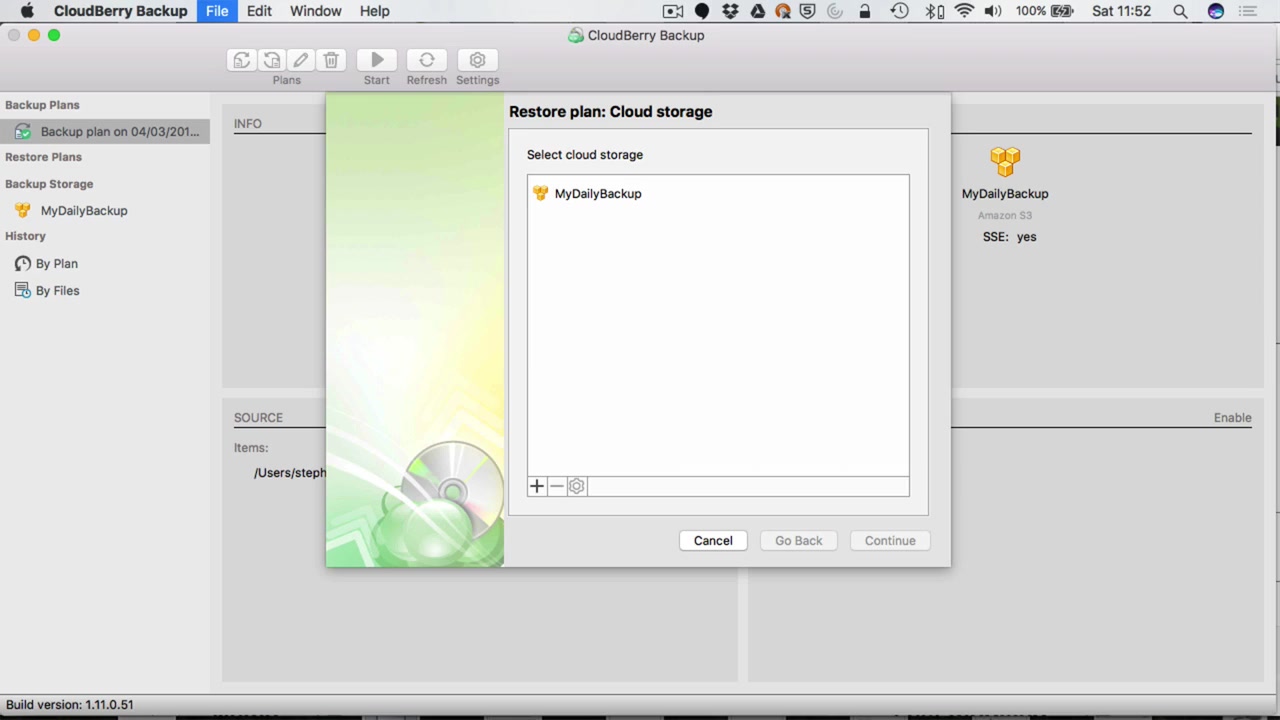Click the new backup plan toolbar icon
1280x720 pixels.
point(241,60)
